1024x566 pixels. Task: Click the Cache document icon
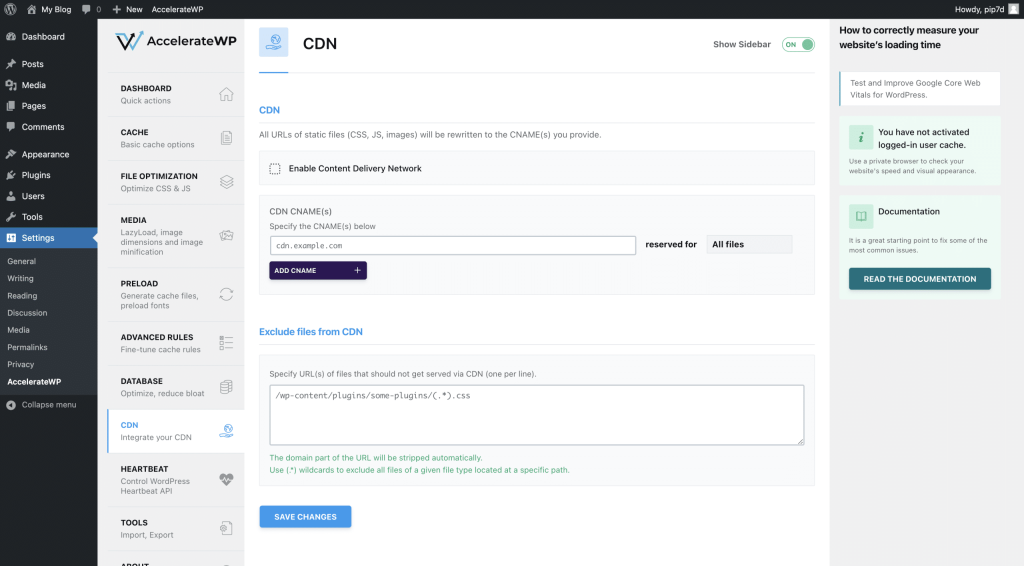point(226,138)
